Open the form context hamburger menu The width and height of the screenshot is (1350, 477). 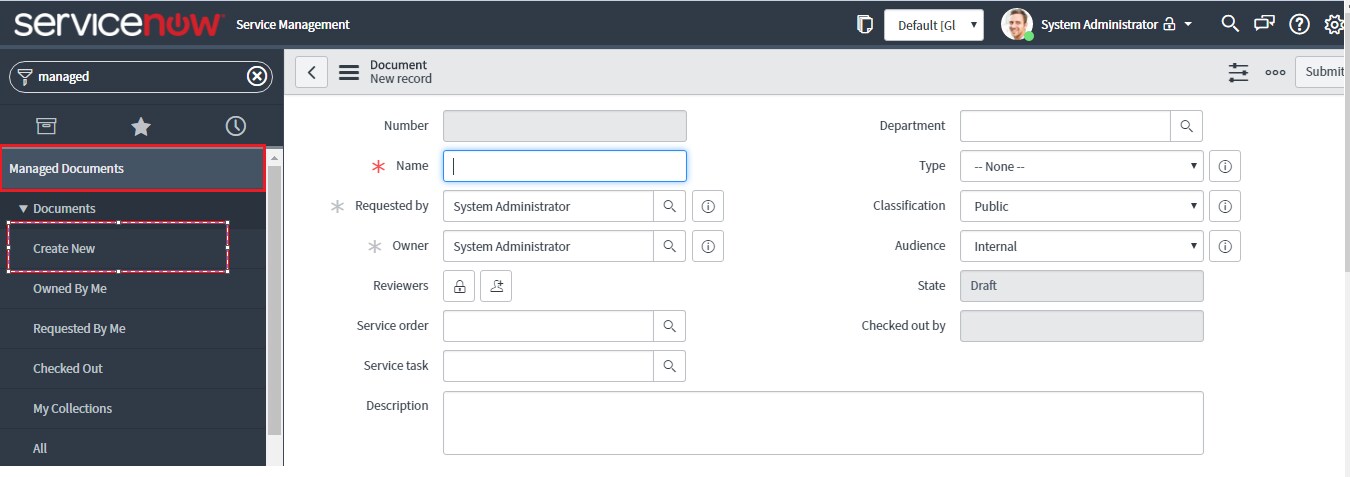(x=349, y=72)
